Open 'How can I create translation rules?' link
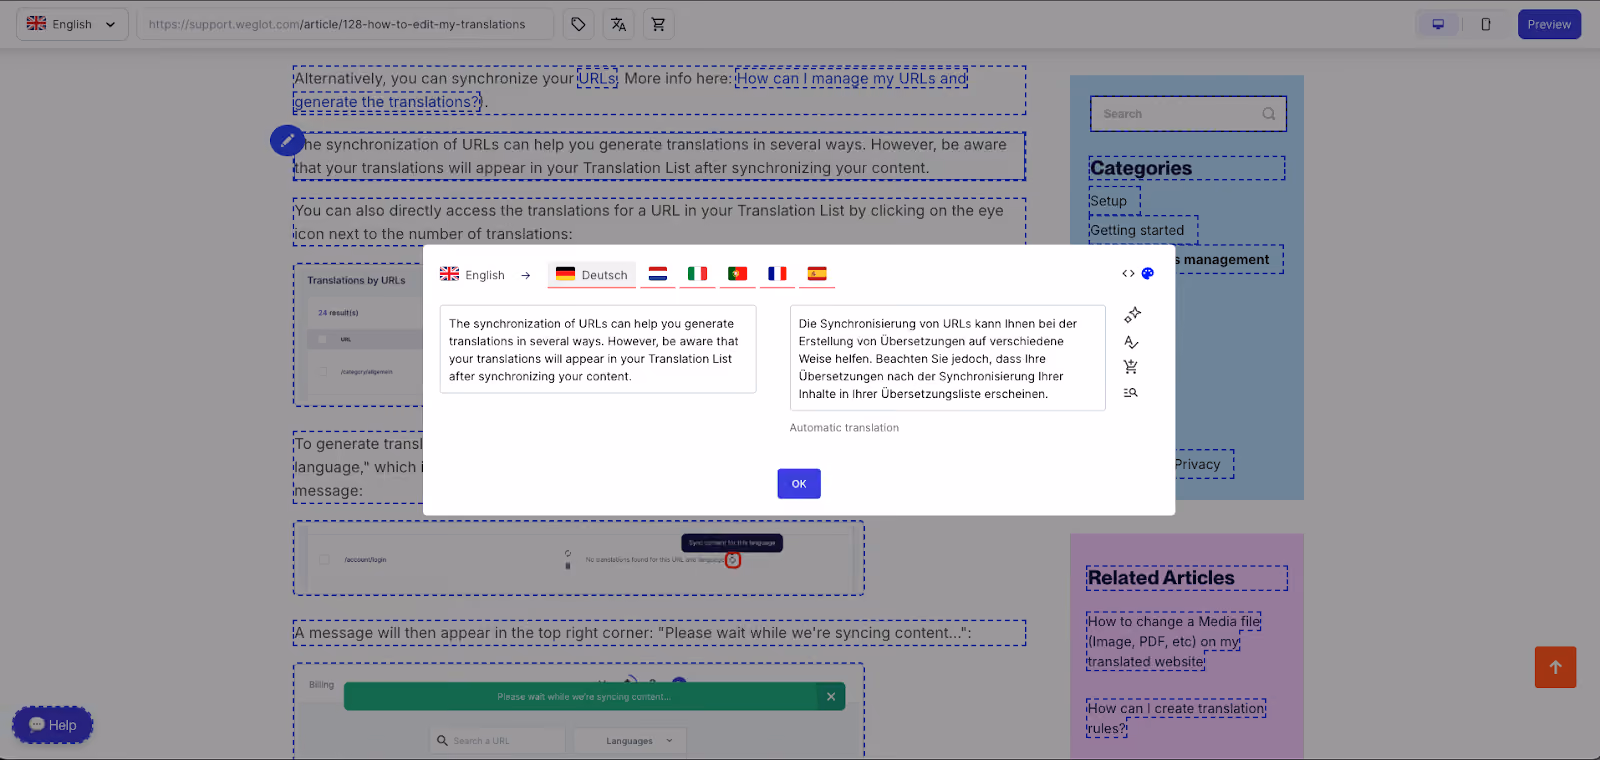Screen dimensions: 1600x760 [x=1176, y=718]
